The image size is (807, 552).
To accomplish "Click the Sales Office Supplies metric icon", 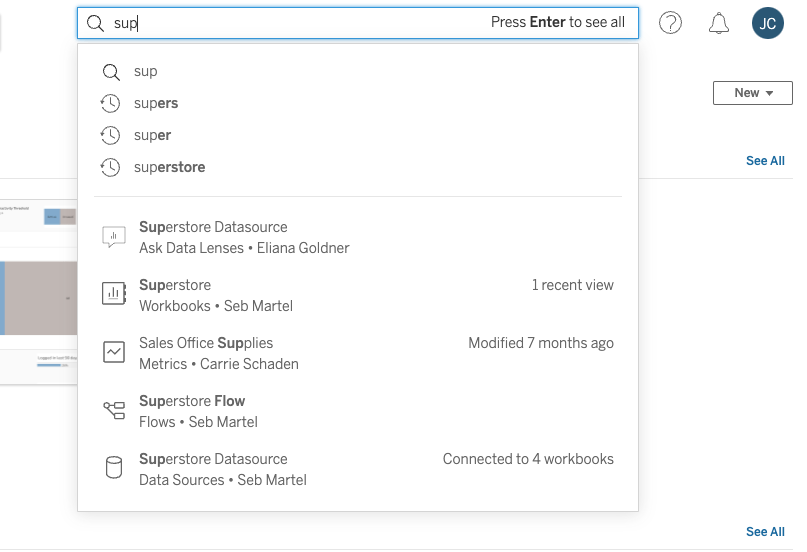I will pyautogui.click(x=114, y=353).
